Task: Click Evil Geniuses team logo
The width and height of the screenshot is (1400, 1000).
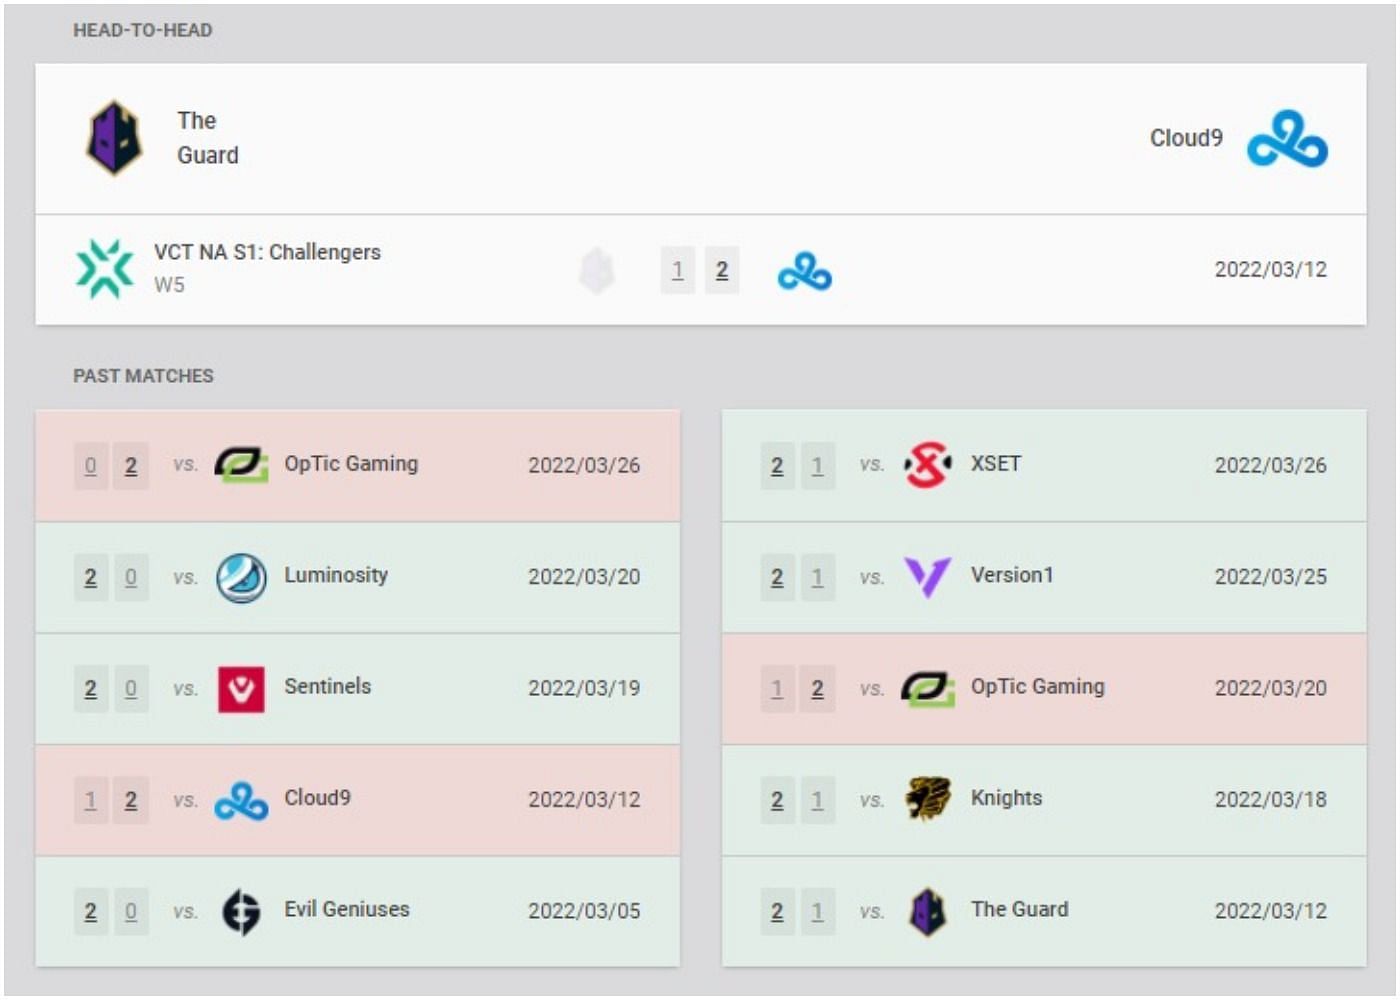Action: tap(241, 912)
